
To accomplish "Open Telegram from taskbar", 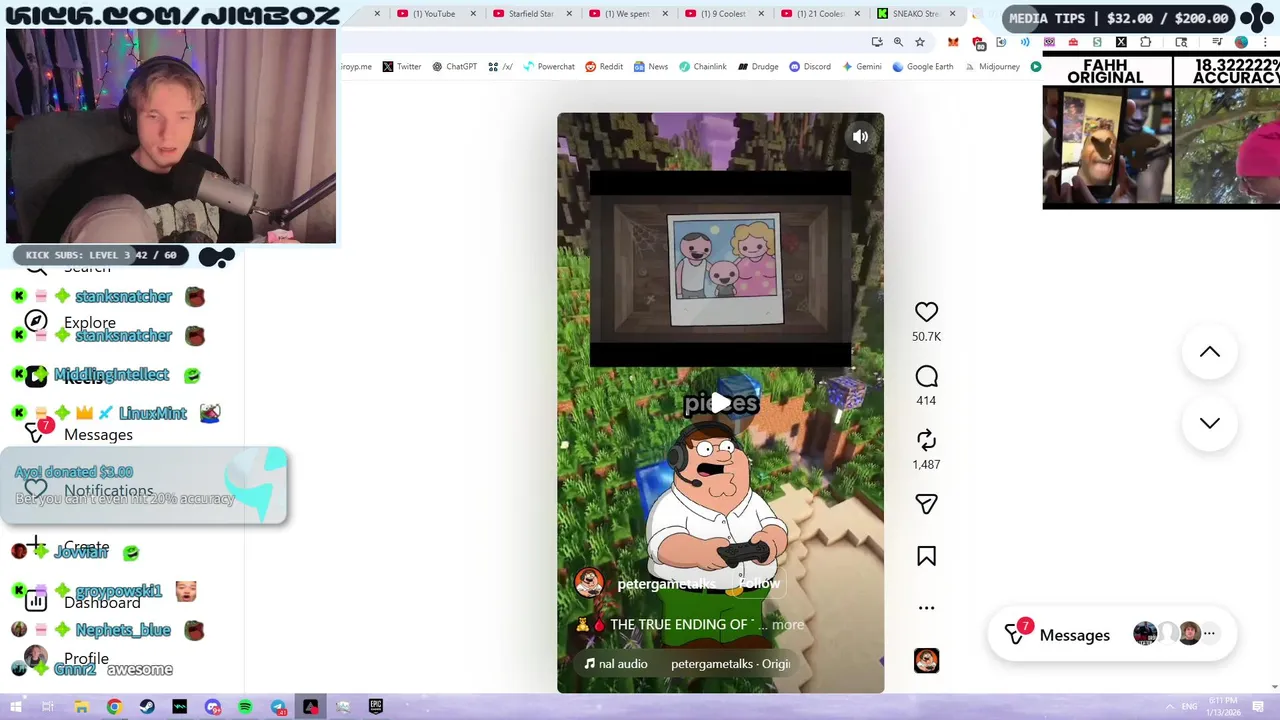I will pos(278,707).
